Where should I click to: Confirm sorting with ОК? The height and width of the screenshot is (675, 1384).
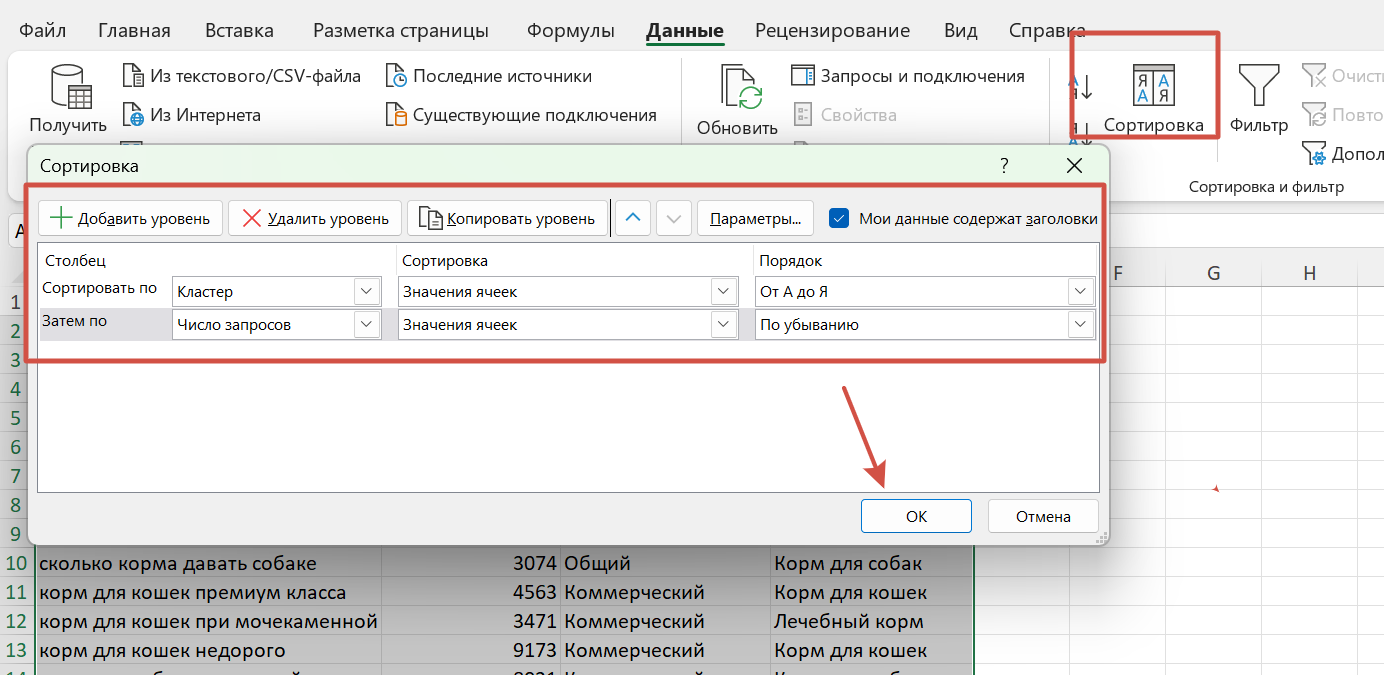(x=916, y=516)
